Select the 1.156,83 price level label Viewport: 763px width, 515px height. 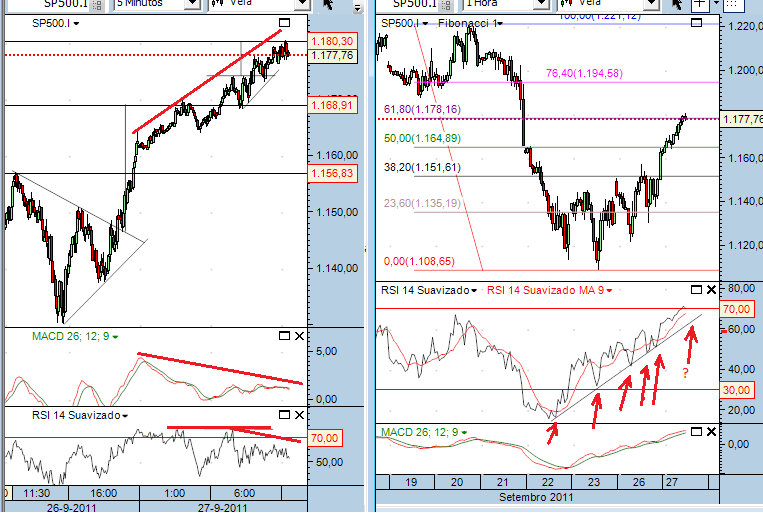click(332, 173)
